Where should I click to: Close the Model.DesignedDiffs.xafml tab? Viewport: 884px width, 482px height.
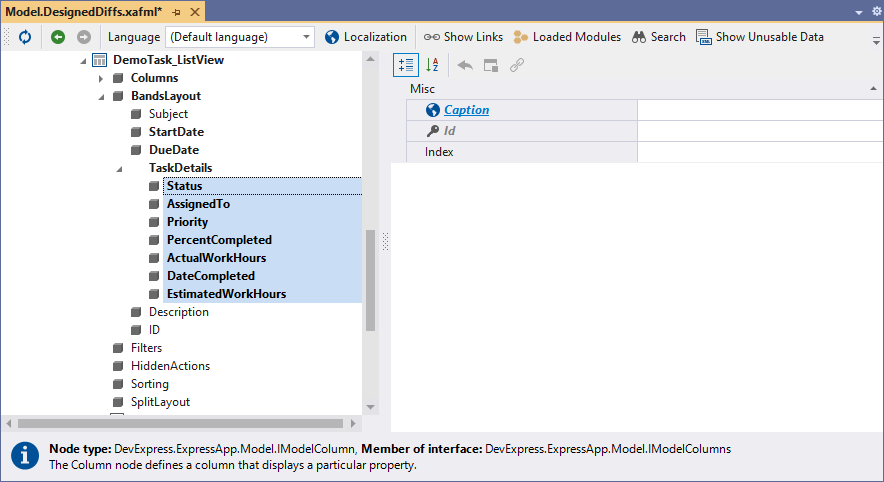(x=195, y=12)
